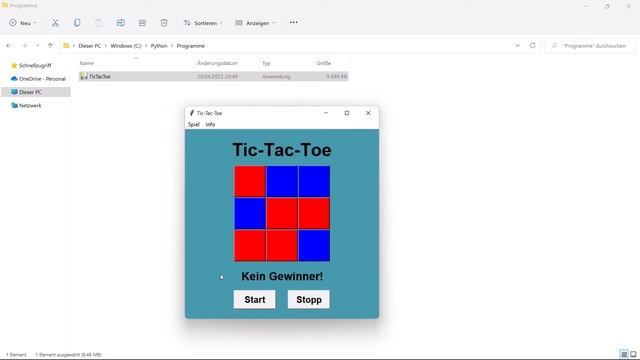This screenshot has height=360, width=640.
Task: Select OneDrive - Personal in navigation pane
Action: pyautogui.click(x=38, y=79)
